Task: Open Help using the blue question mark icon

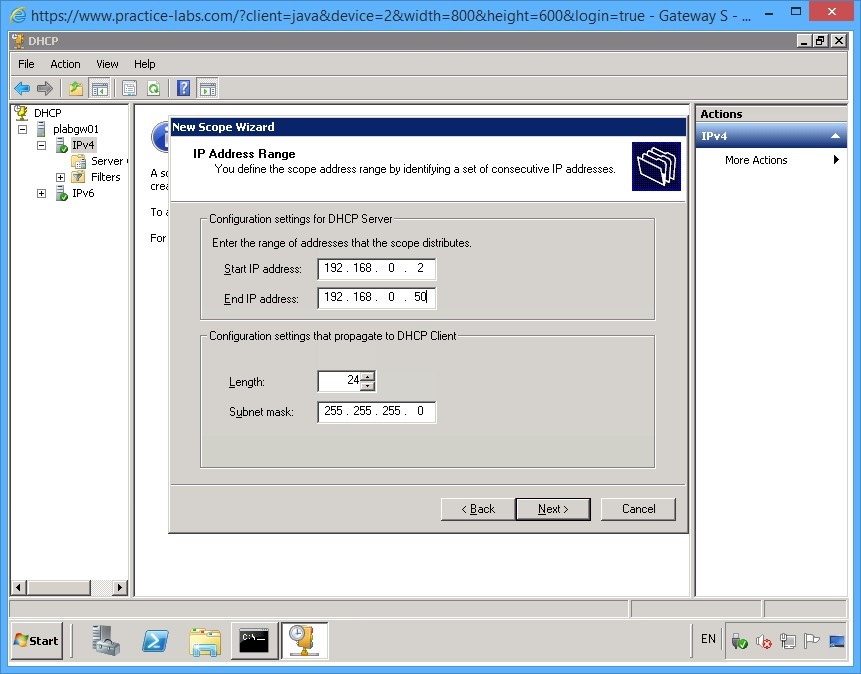Action: pyautogui.click(x=182, y=88)
